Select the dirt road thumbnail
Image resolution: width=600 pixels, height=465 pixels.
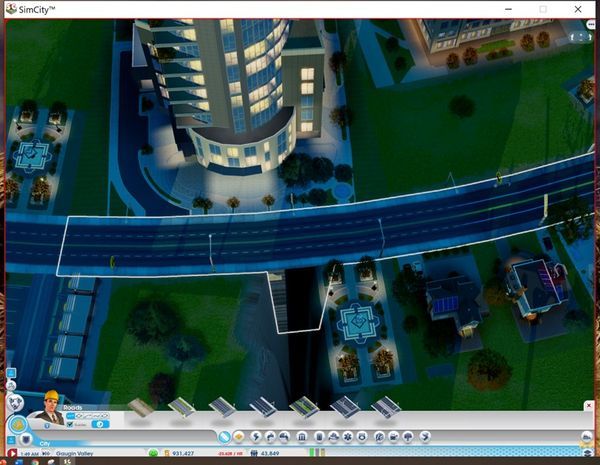coord(140,408)
